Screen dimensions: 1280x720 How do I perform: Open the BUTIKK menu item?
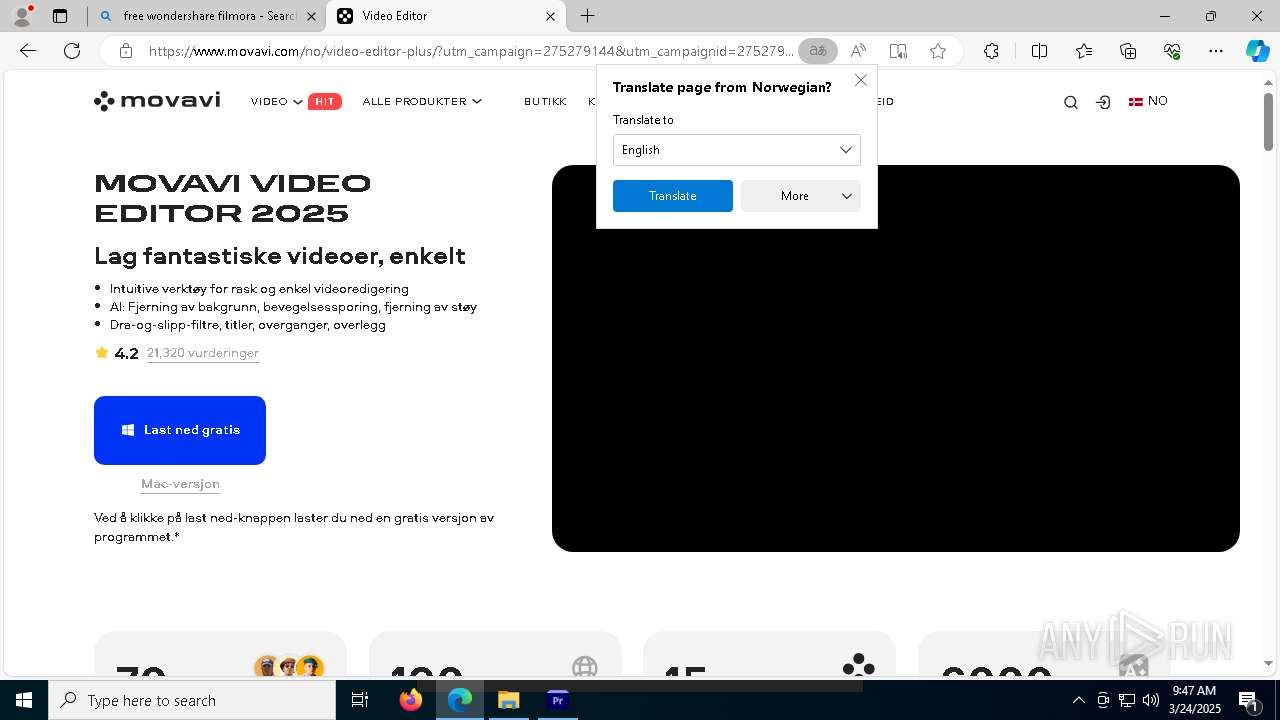(x=545, y=101)
